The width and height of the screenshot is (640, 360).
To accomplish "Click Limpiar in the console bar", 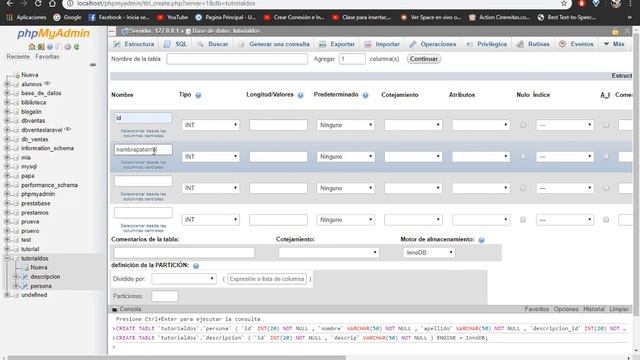I will tap(619, 309).
